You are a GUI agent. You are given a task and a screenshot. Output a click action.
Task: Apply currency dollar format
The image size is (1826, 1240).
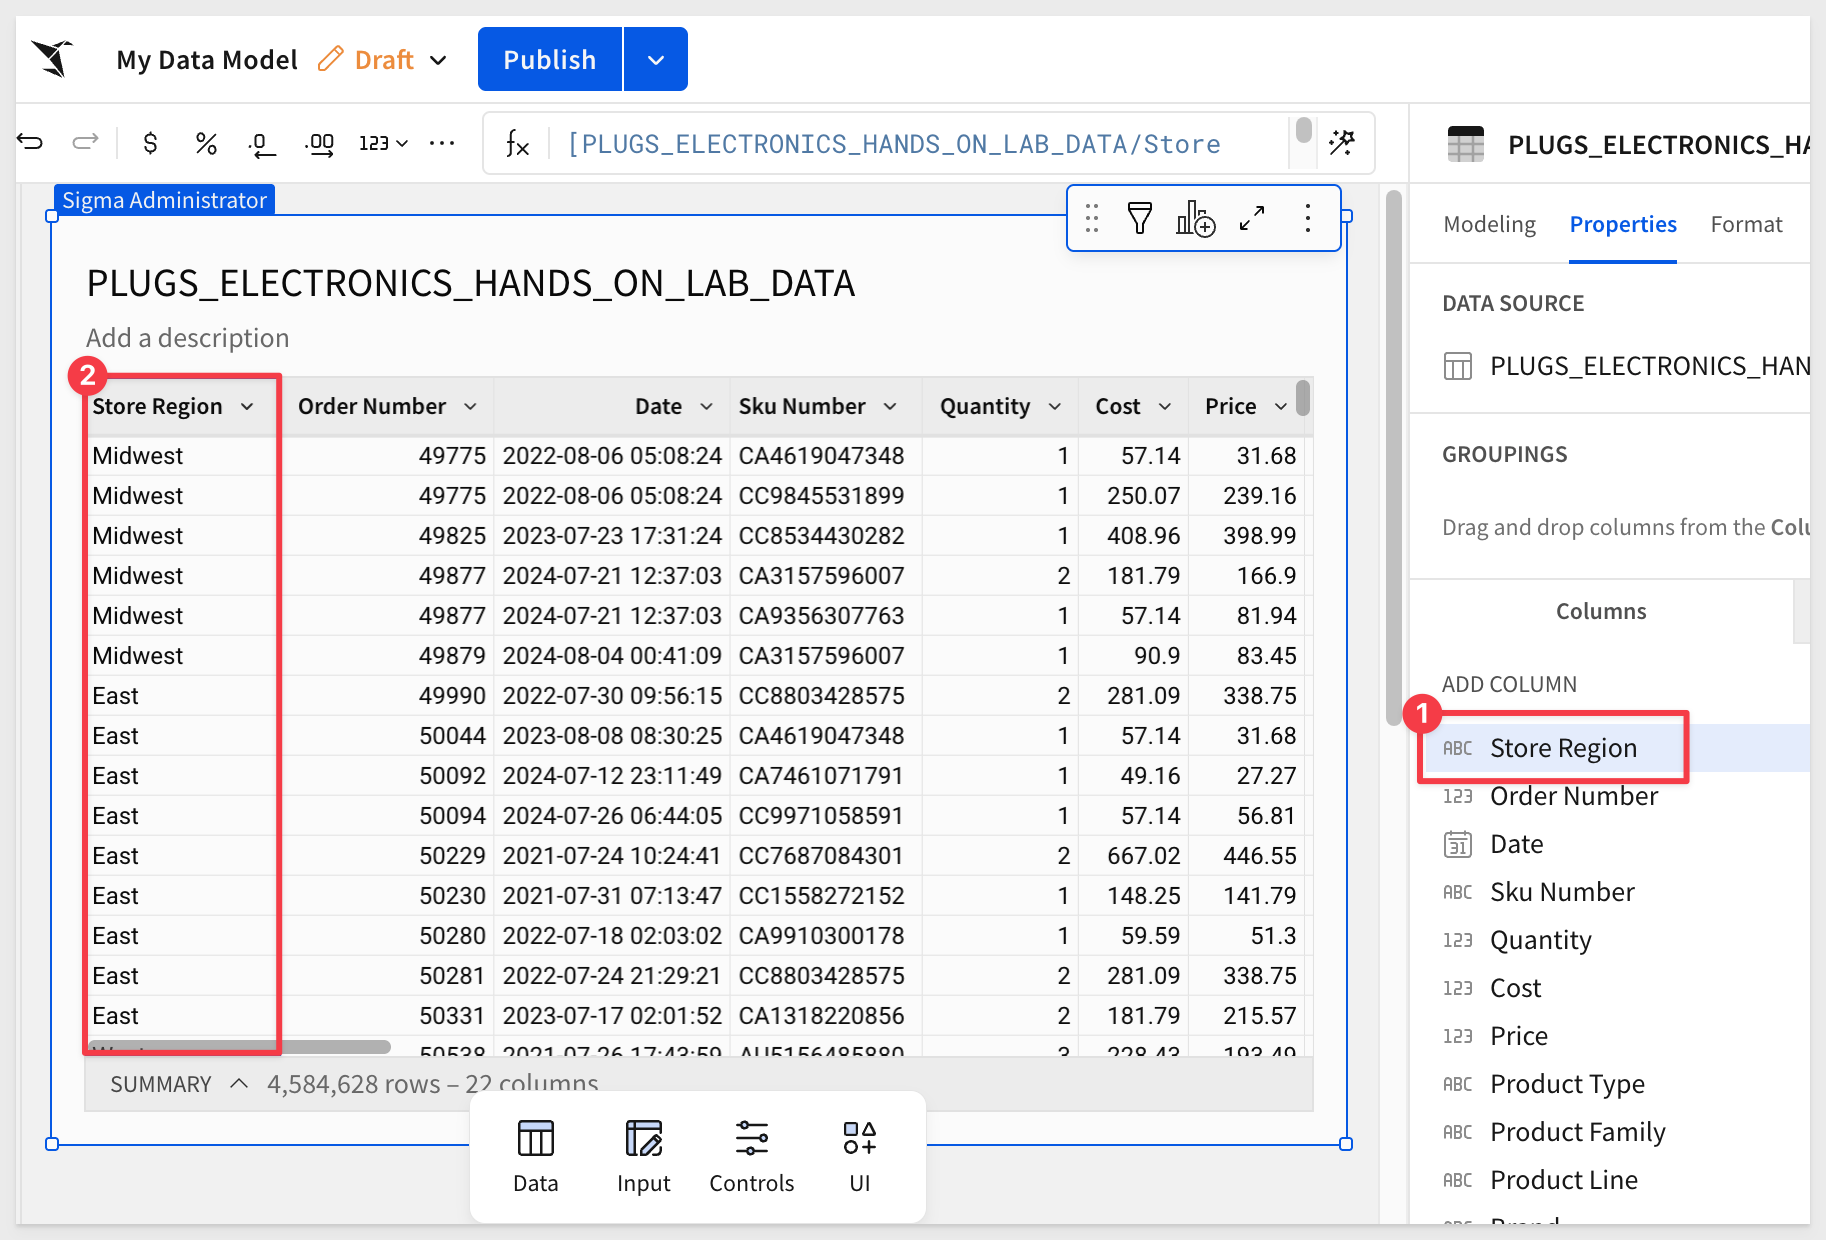click(150, 143)
